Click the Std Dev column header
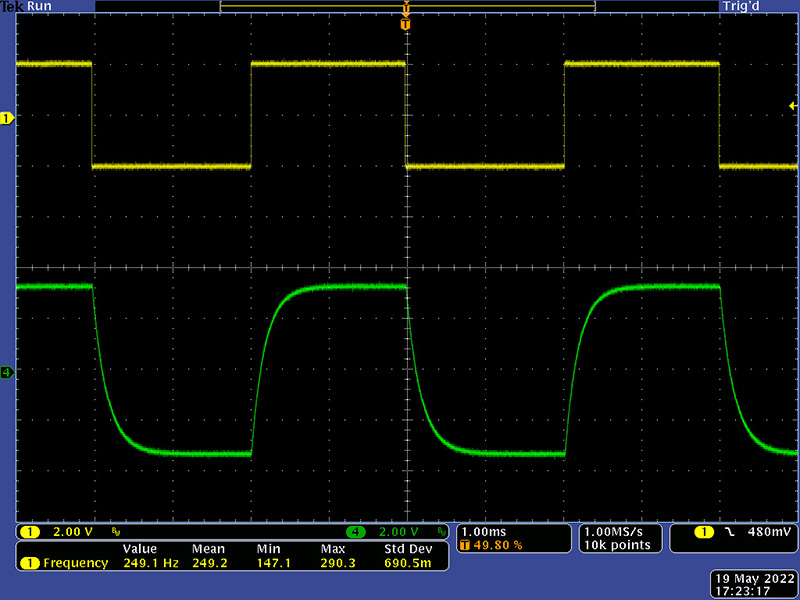 407,549
